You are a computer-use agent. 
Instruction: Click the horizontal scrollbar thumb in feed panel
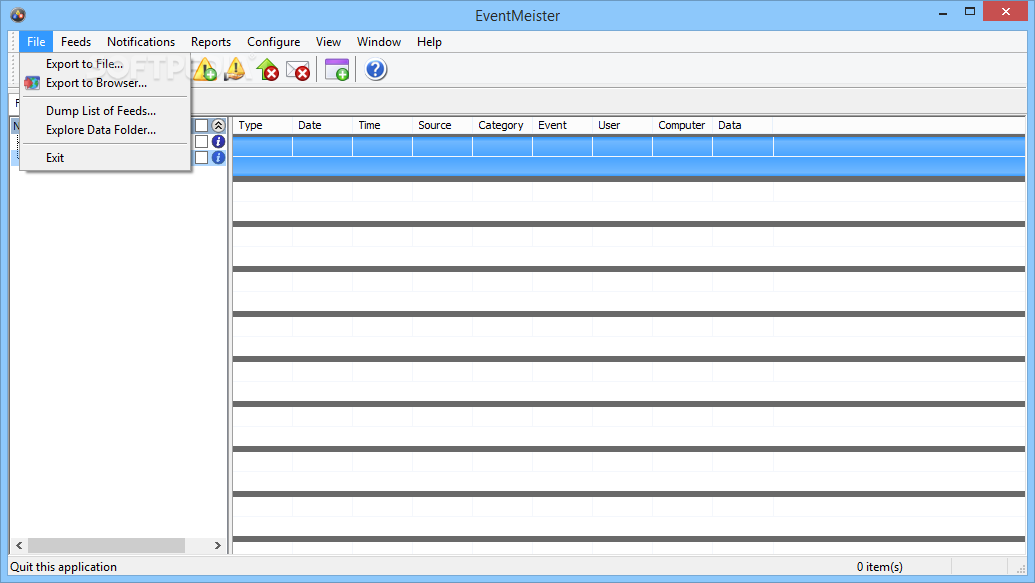coord(106,545)
